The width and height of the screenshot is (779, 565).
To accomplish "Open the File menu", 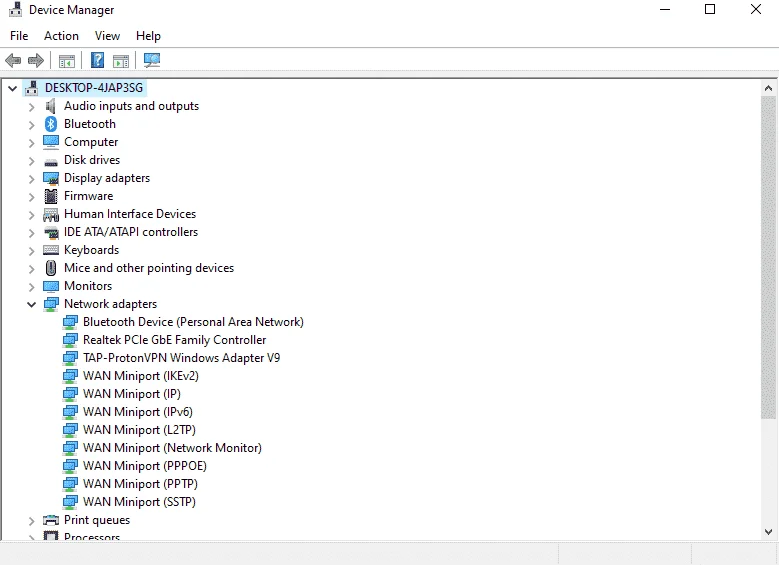I will [x=19, y=36].
